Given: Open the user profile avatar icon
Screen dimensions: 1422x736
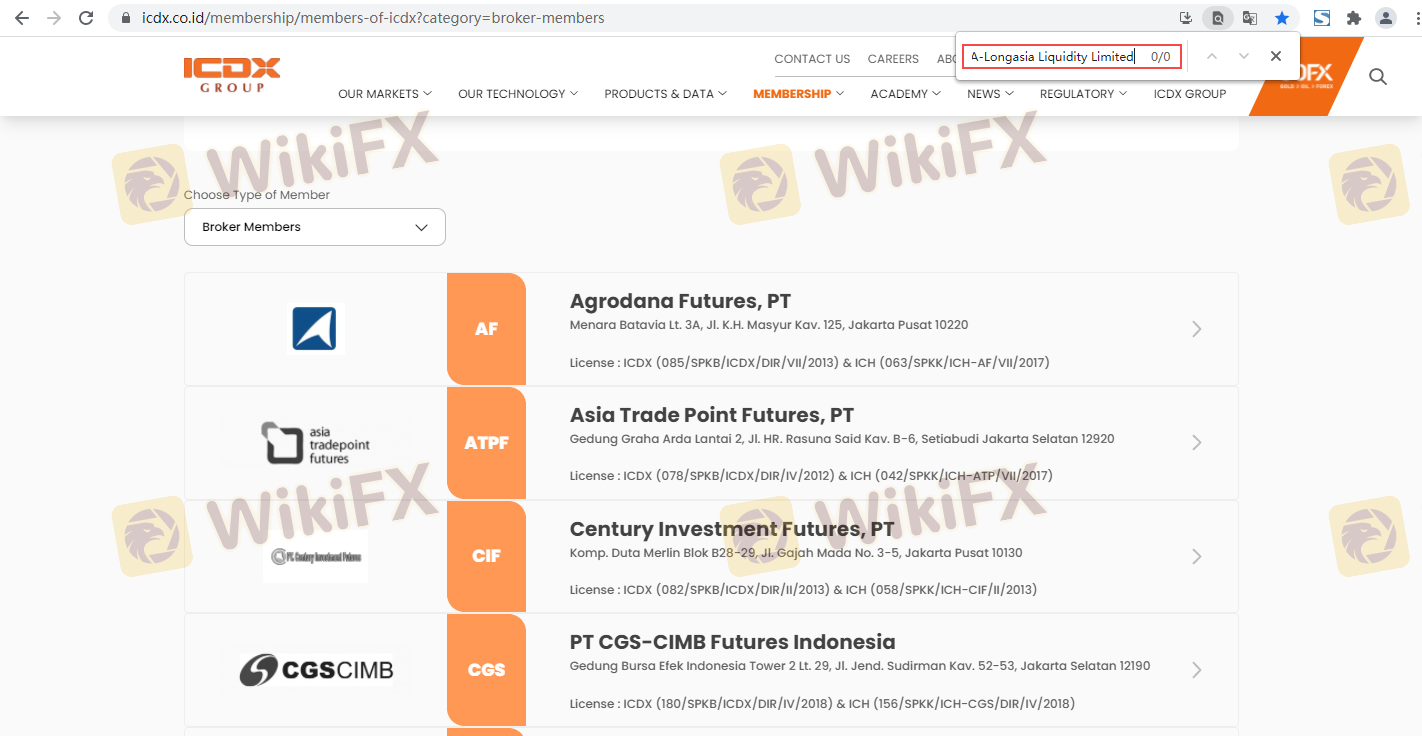Looking at the screenshot, I should coord(1385,18).
